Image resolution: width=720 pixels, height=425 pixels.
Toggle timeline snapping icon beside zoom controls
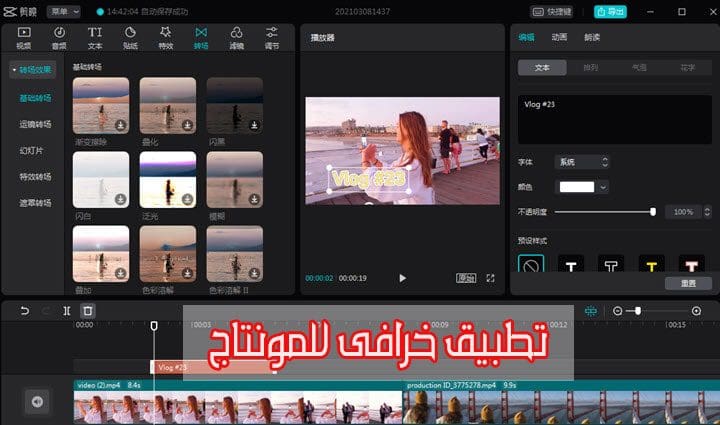coord(591,311)
